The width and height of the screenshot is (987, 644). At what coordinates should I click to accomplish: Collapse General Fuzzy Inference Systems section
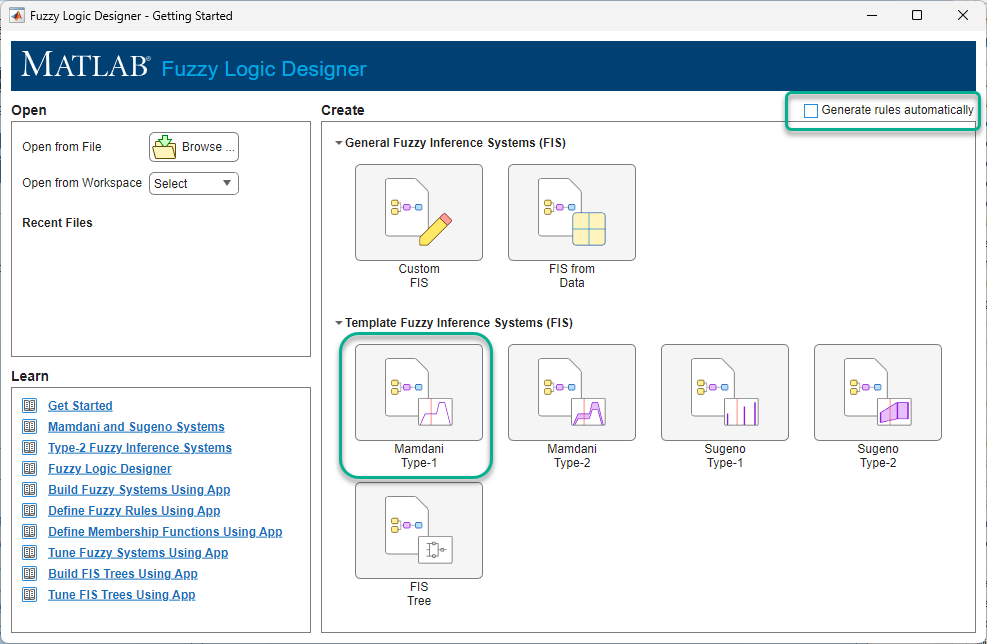coord(339,143)
